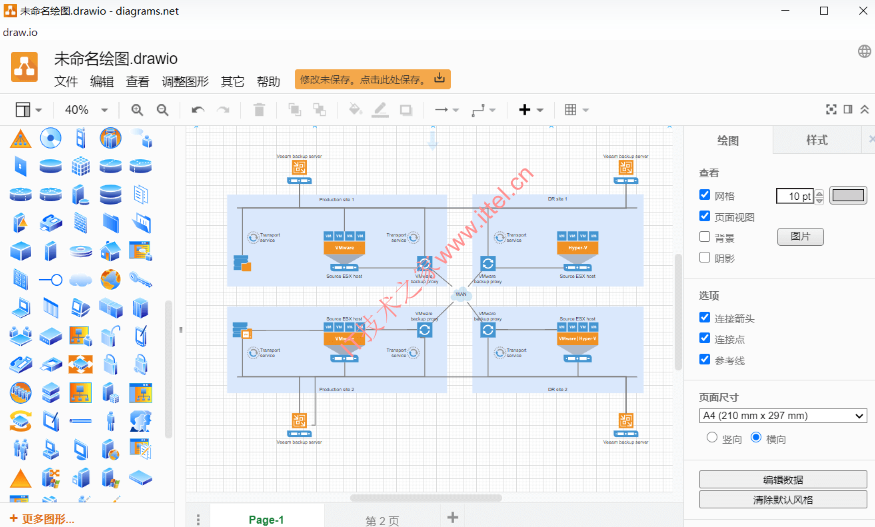The width and height of the screenshot is (875, 527).
Task: Open the table insert dropdown
Action: coord(576,110)
